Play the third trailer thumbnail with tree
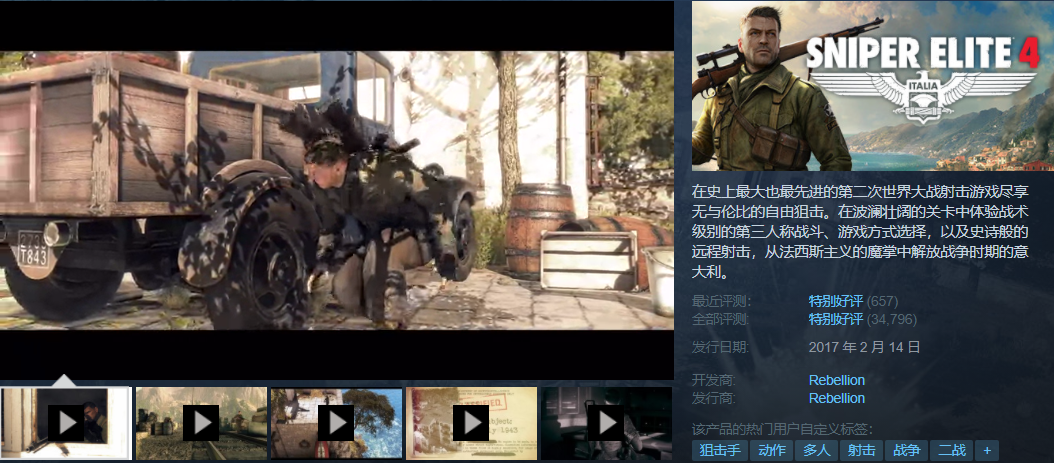 336,423
